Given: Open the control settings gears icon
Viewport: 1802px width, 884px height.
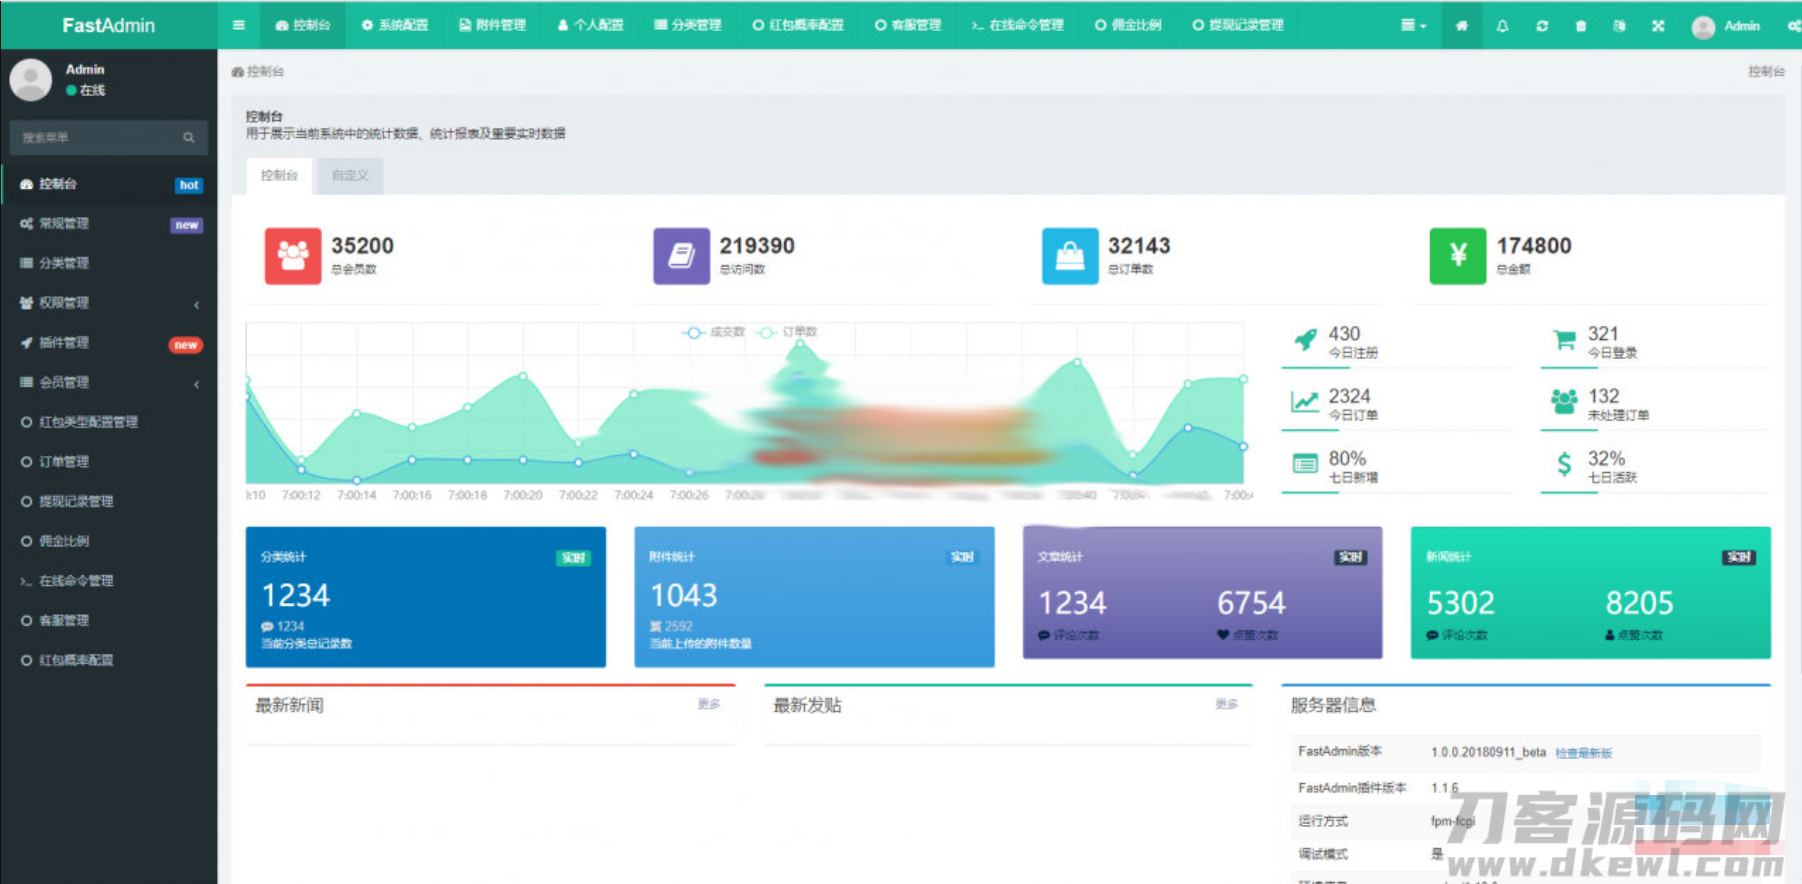Looking at the screenshot, I should pos(1793,26).
